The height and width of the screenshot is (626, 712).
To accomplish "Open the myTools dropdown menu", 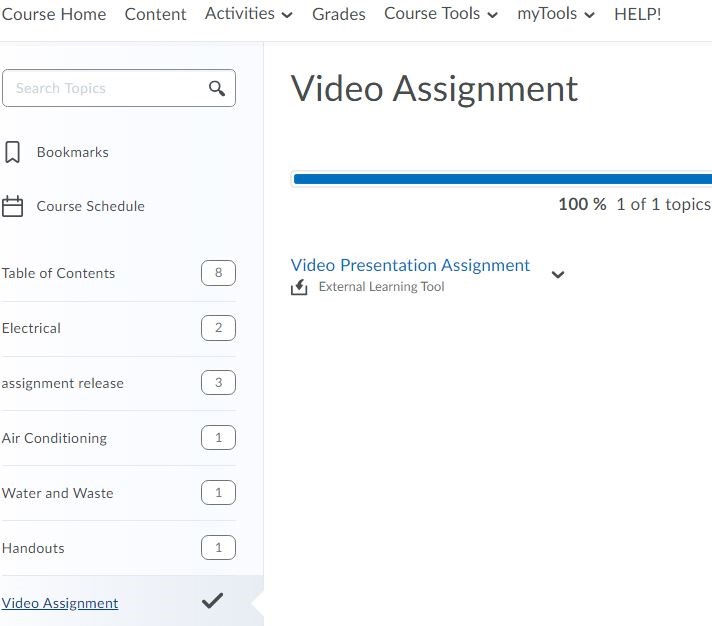I will tap(555, 14).
